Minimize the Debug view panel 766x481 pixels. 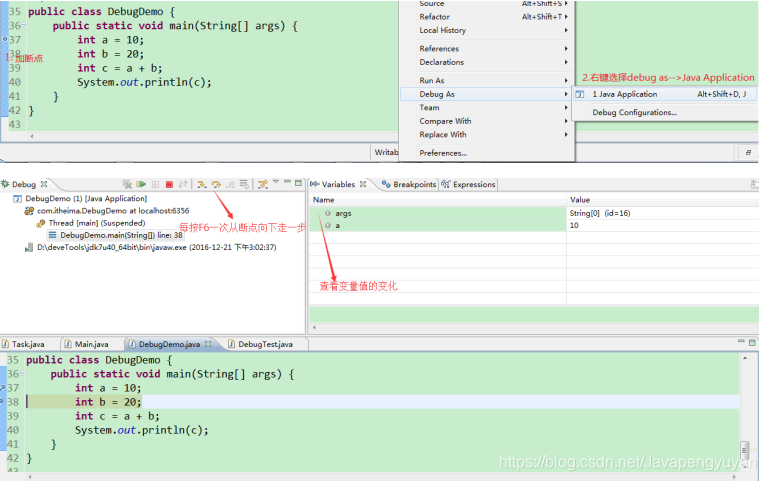coord(287,182)
